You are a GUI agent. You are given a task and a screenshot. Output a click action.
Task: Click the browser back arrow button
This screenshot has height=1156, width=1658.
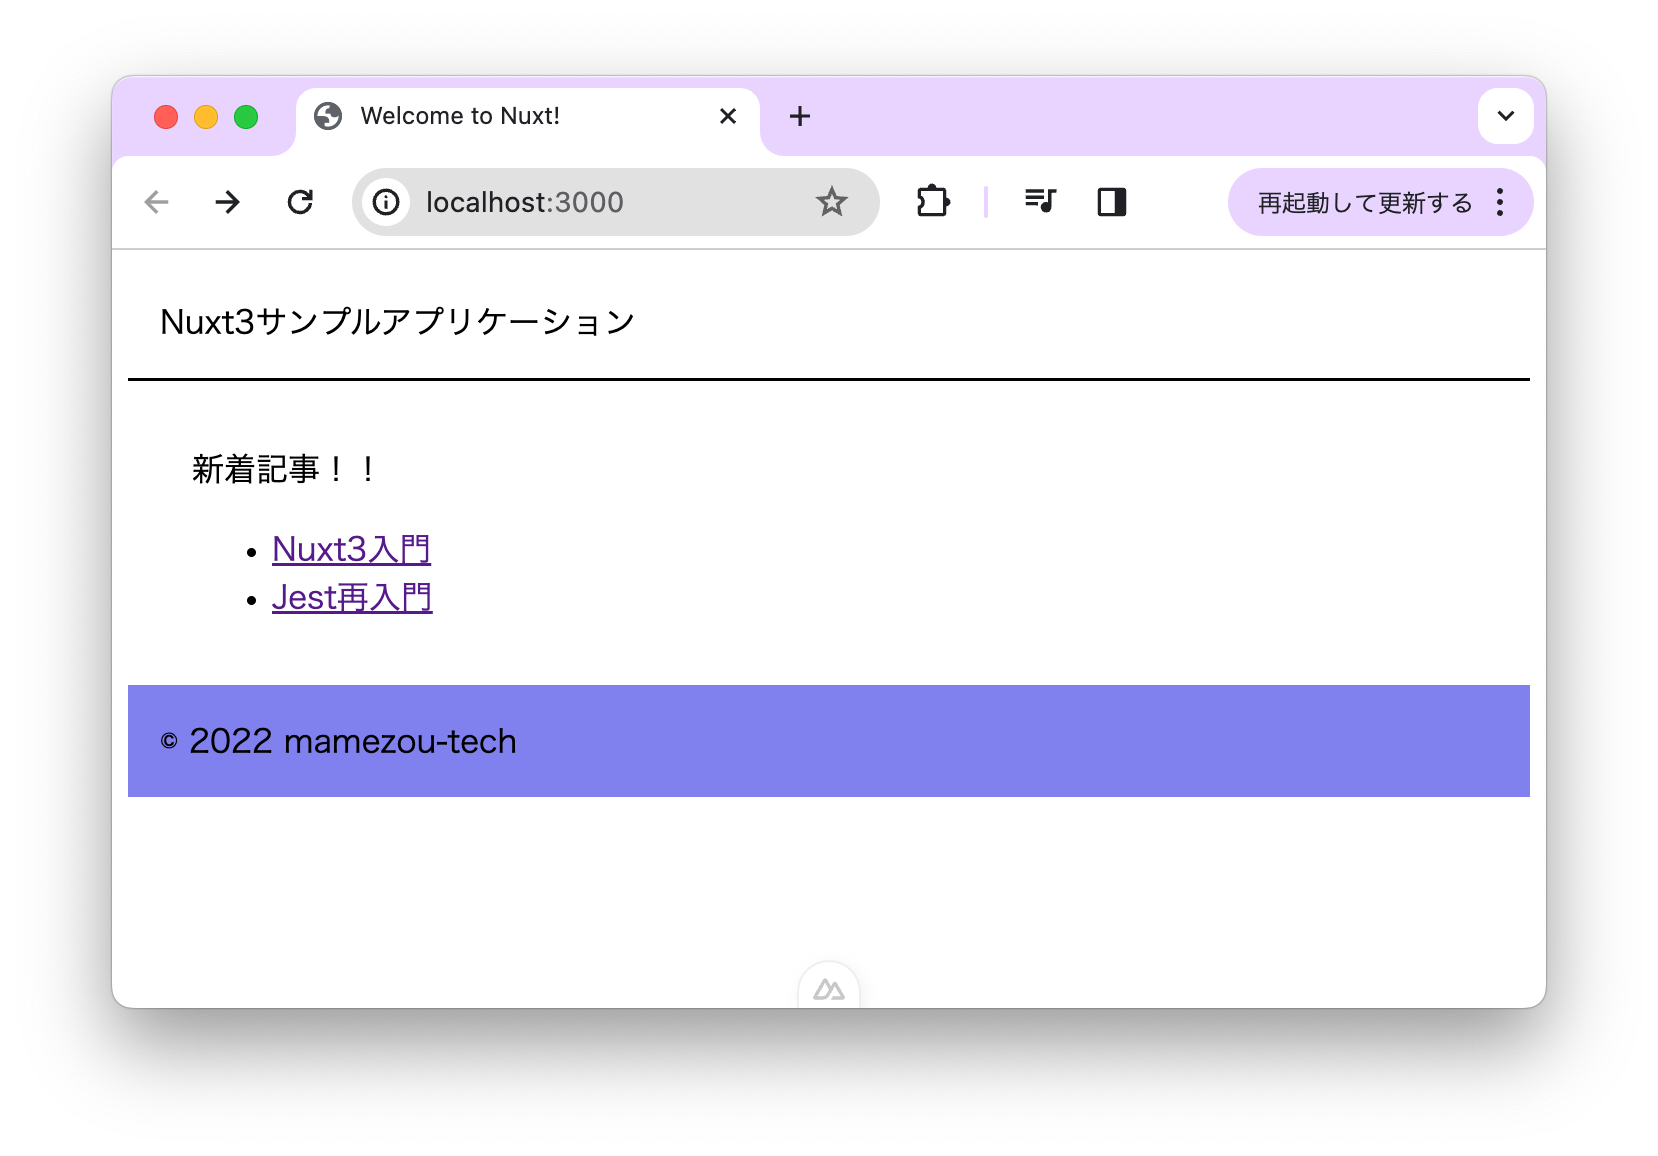coord(156,202)
